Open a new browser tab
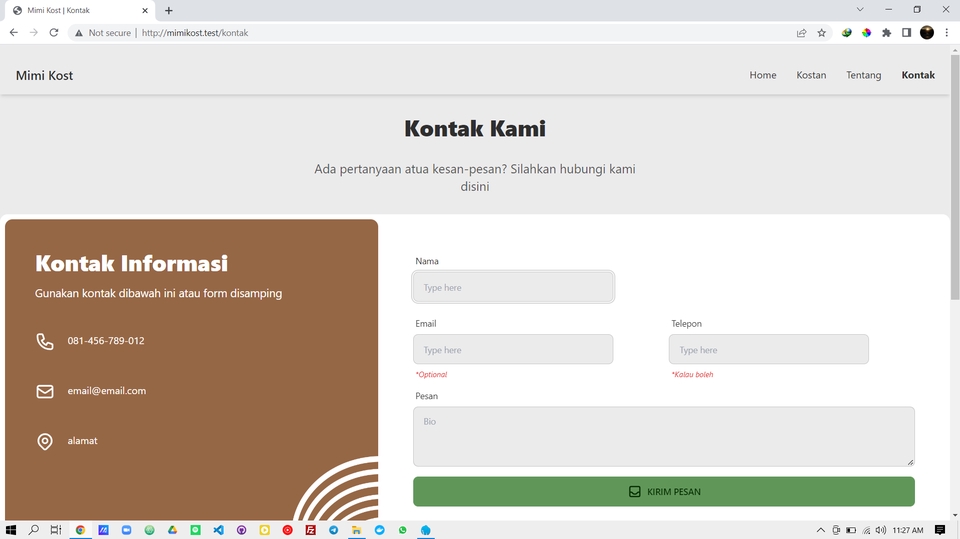 169,10
